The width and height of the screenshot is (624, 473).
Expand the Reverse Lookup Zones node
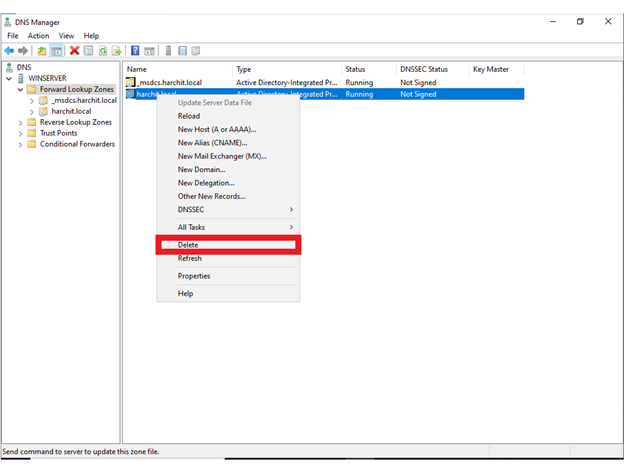(20, 122)
